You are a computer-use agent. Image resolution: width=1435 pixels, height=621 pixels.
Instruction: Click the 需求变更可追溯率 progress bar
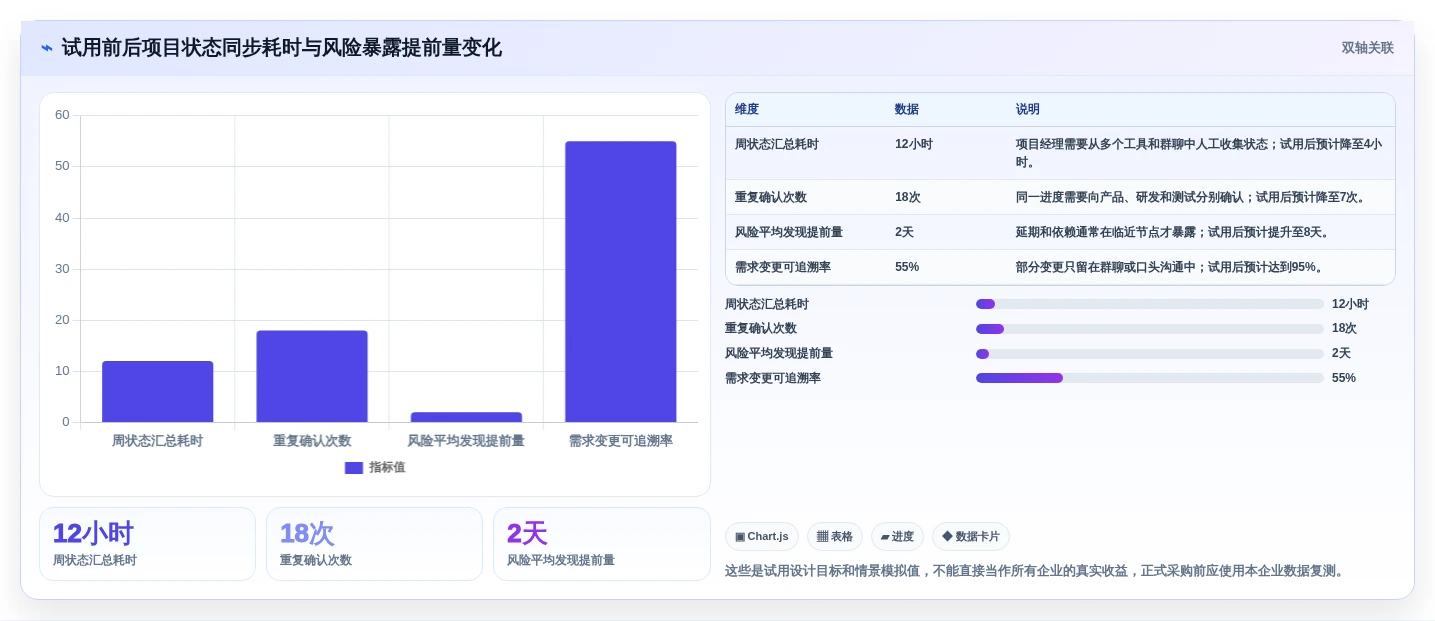click(1150, 378)
